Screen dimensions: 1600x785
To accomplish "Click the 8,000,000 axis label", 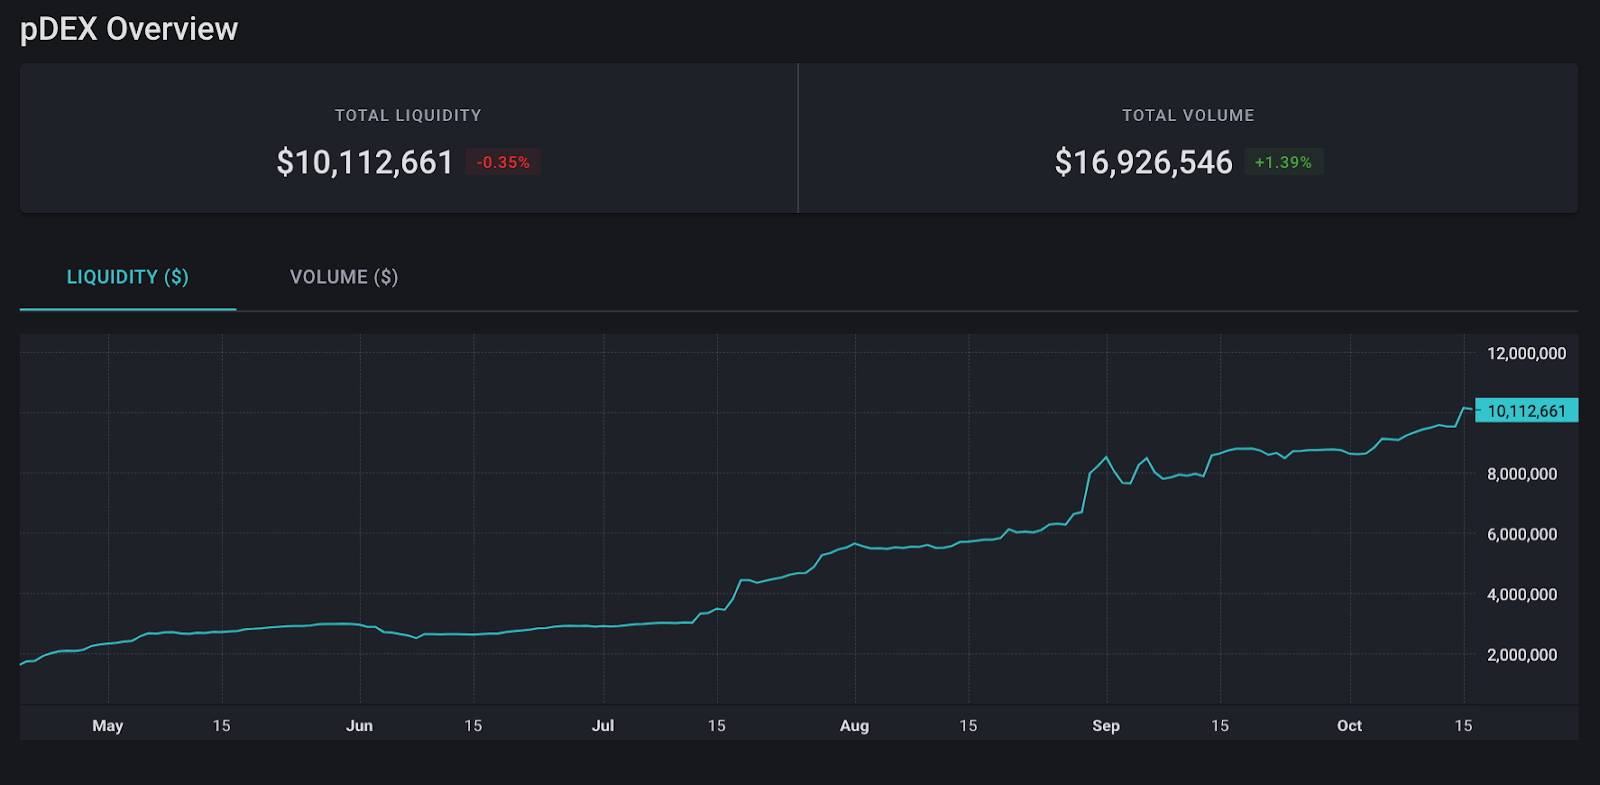I will [x=1522, y=474].
